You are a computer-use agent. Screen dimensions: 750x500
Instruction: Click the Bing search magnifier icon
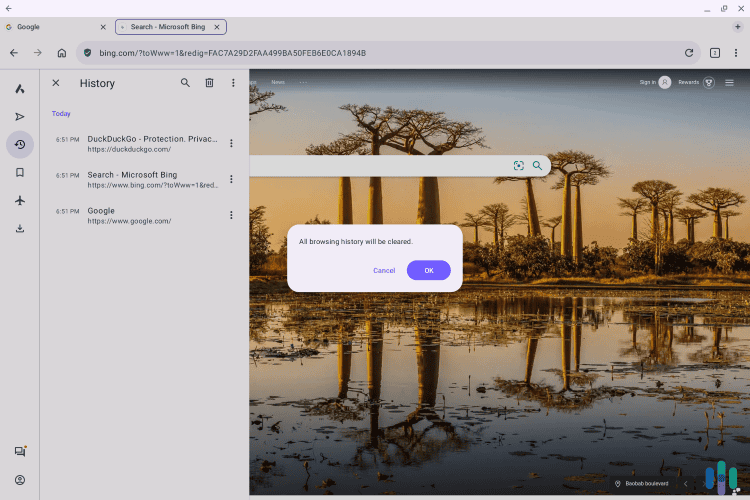point(537,166)
